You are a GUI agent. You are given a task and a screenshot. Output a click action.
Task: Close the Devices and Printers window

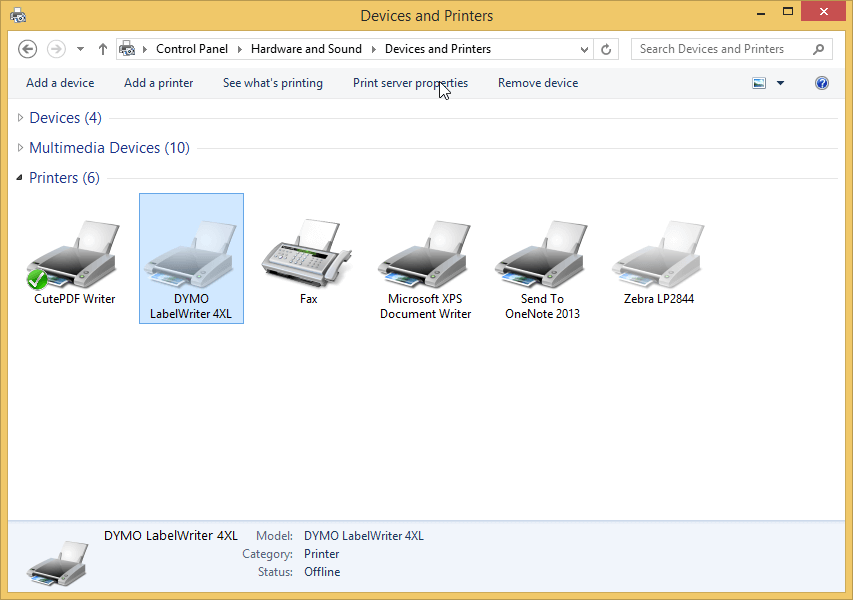[824, 11]
